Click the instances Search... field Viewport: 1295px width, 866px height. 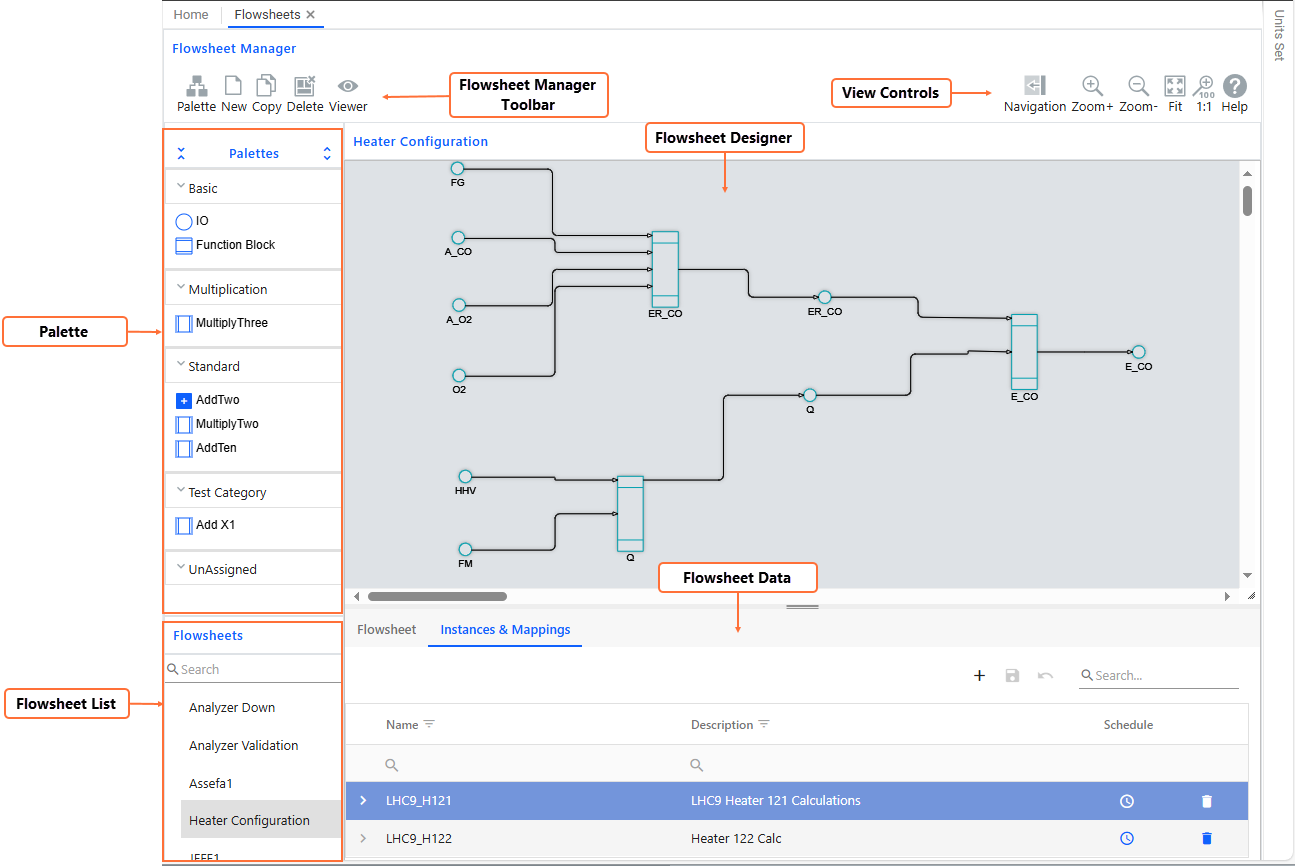[1159, 676]
